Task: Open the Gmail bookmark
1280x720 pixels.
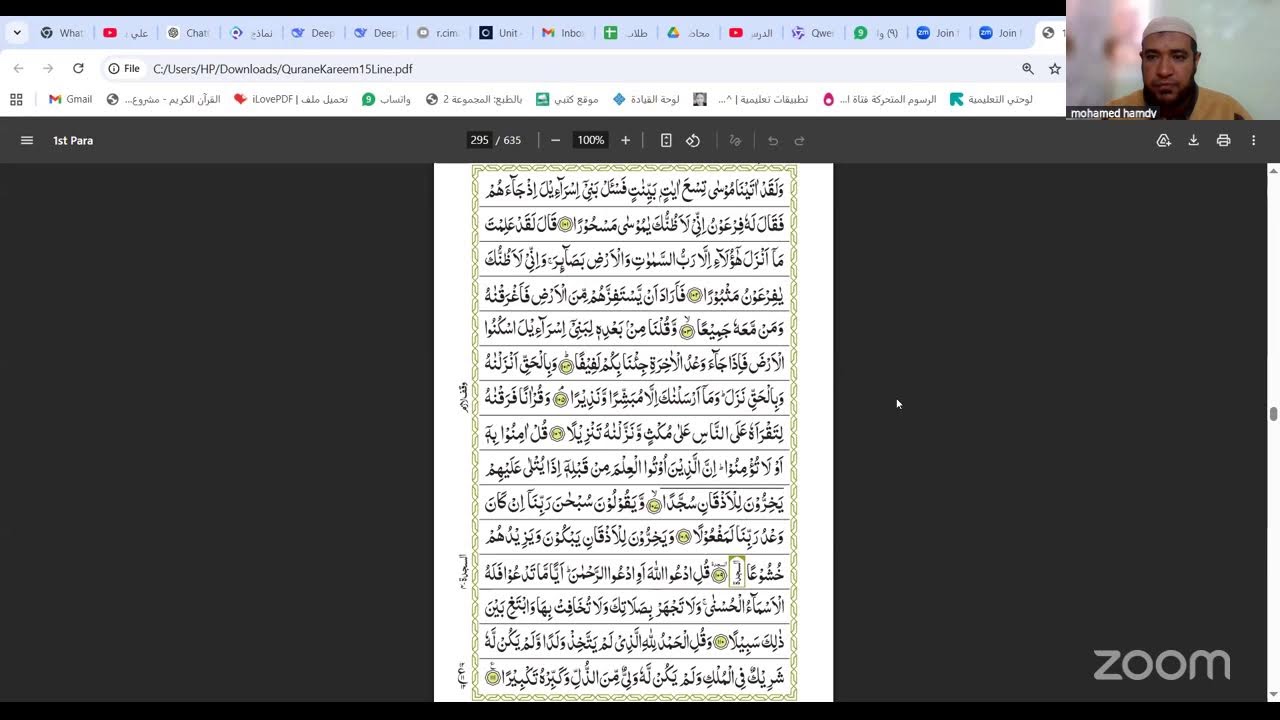Action: click(70, 99)
